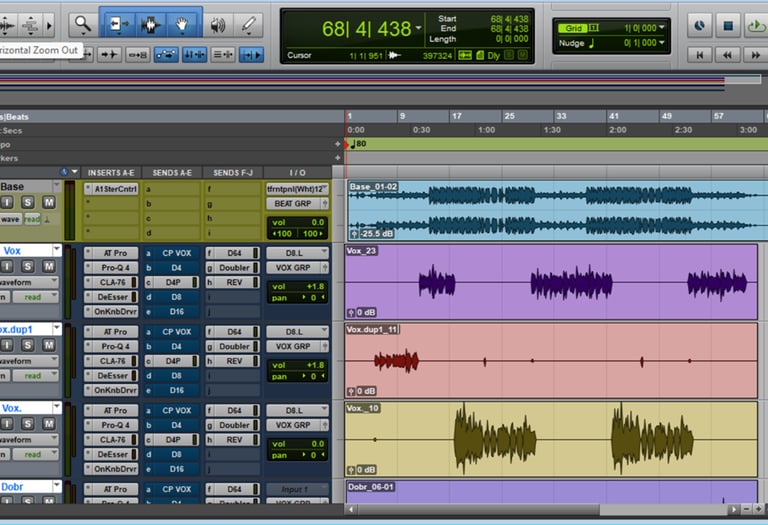Screen dimensions: 768x525
Task: Open Vox track waveform view selector
Action: 28,282
